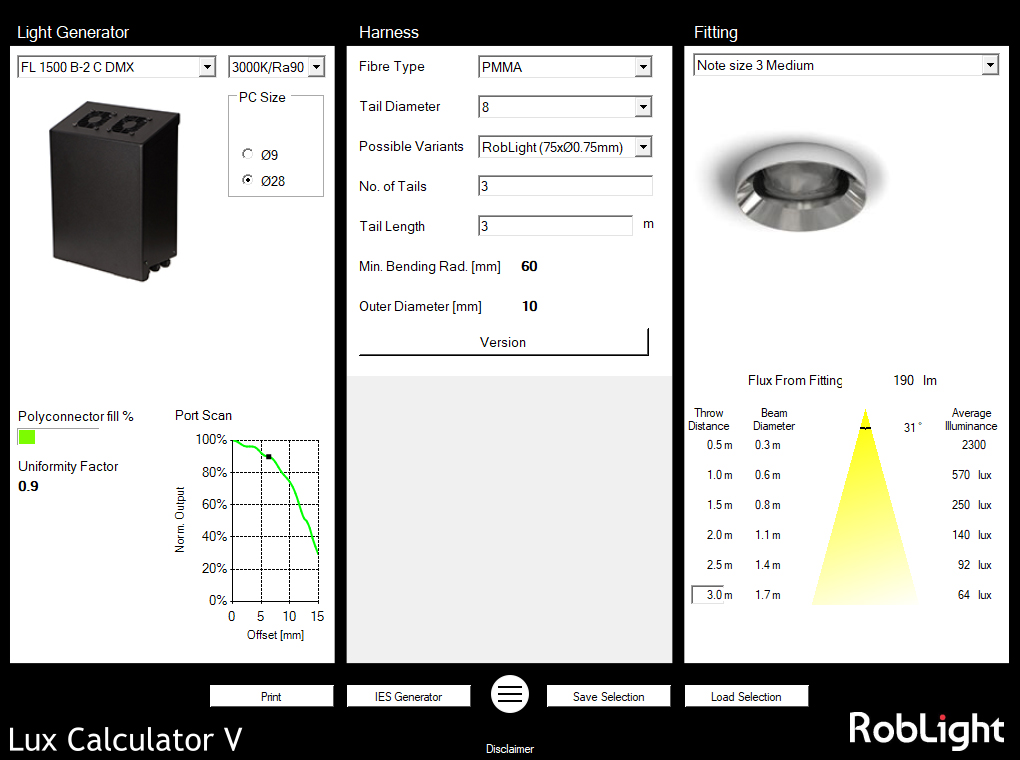
Task: Click the black marker on Port Scan curve
Action: [x=269, y=457]
